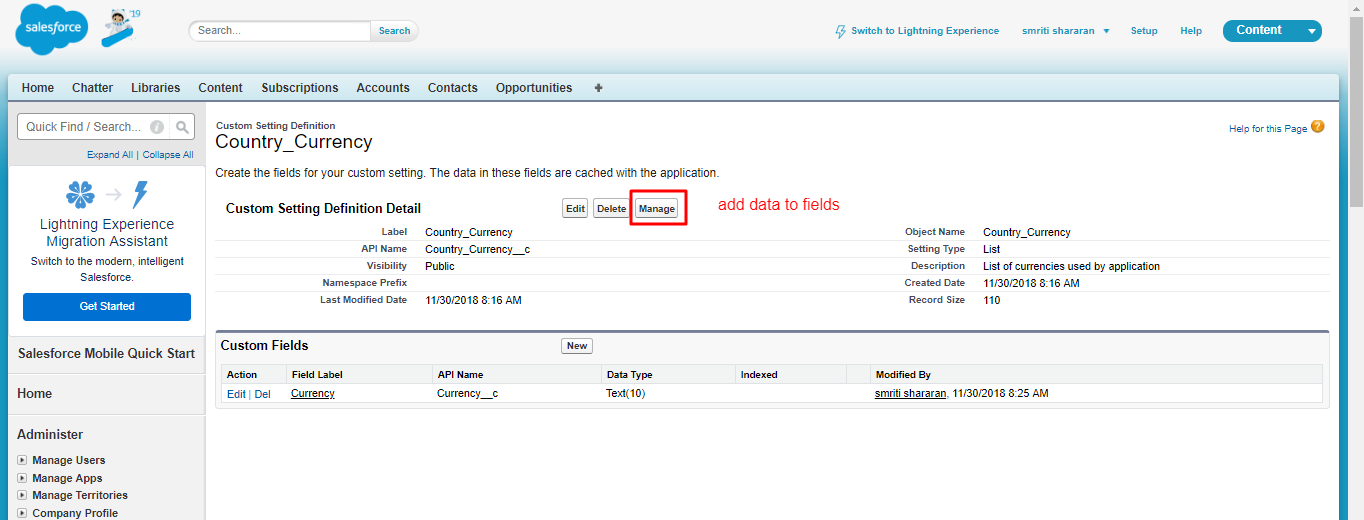Click the Indexed column header

(759, 375)
